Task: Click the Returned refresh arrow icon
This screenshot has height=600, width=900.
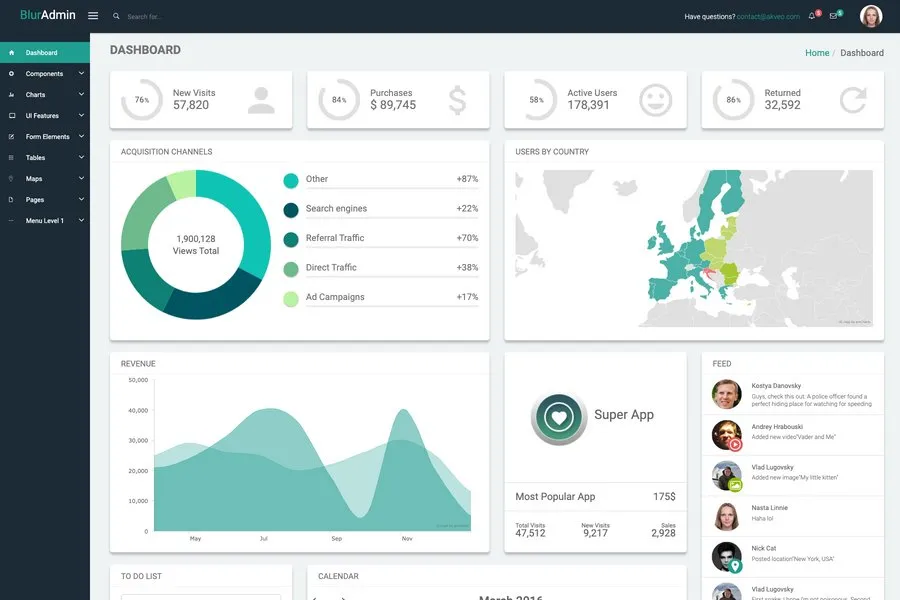Action: pos(852,100)
